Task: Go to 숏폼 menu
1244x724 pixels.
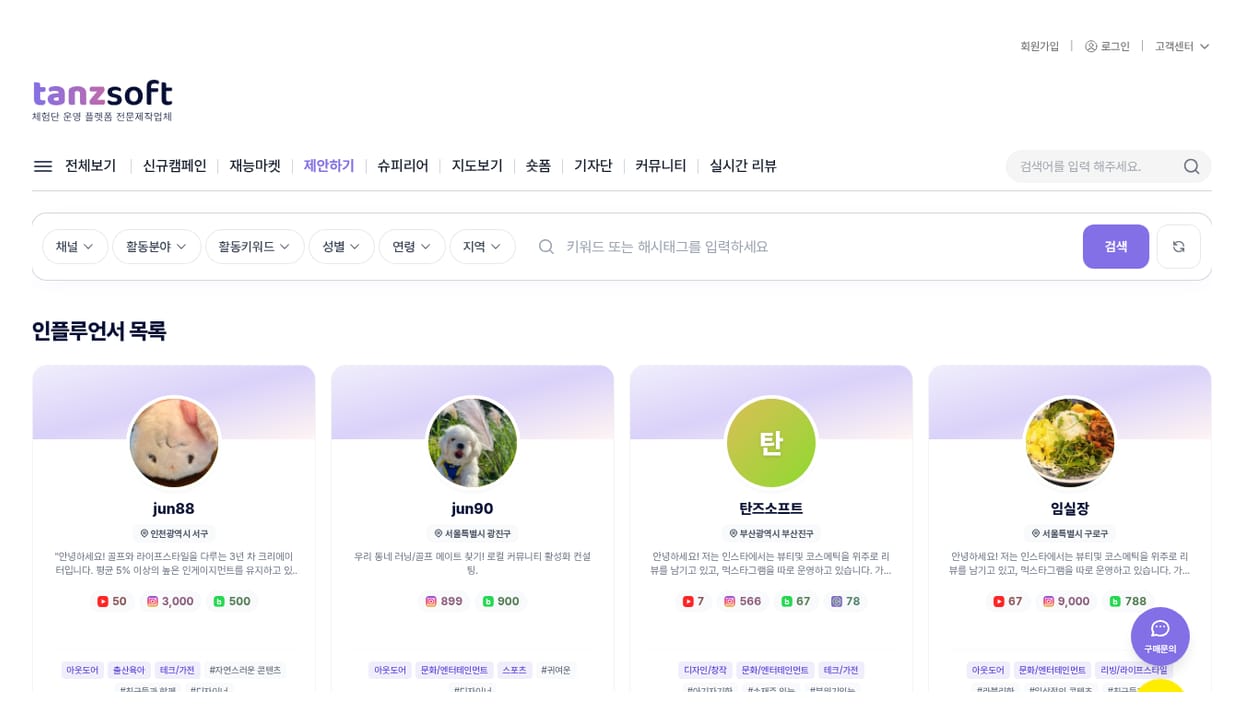Action: 538,166
